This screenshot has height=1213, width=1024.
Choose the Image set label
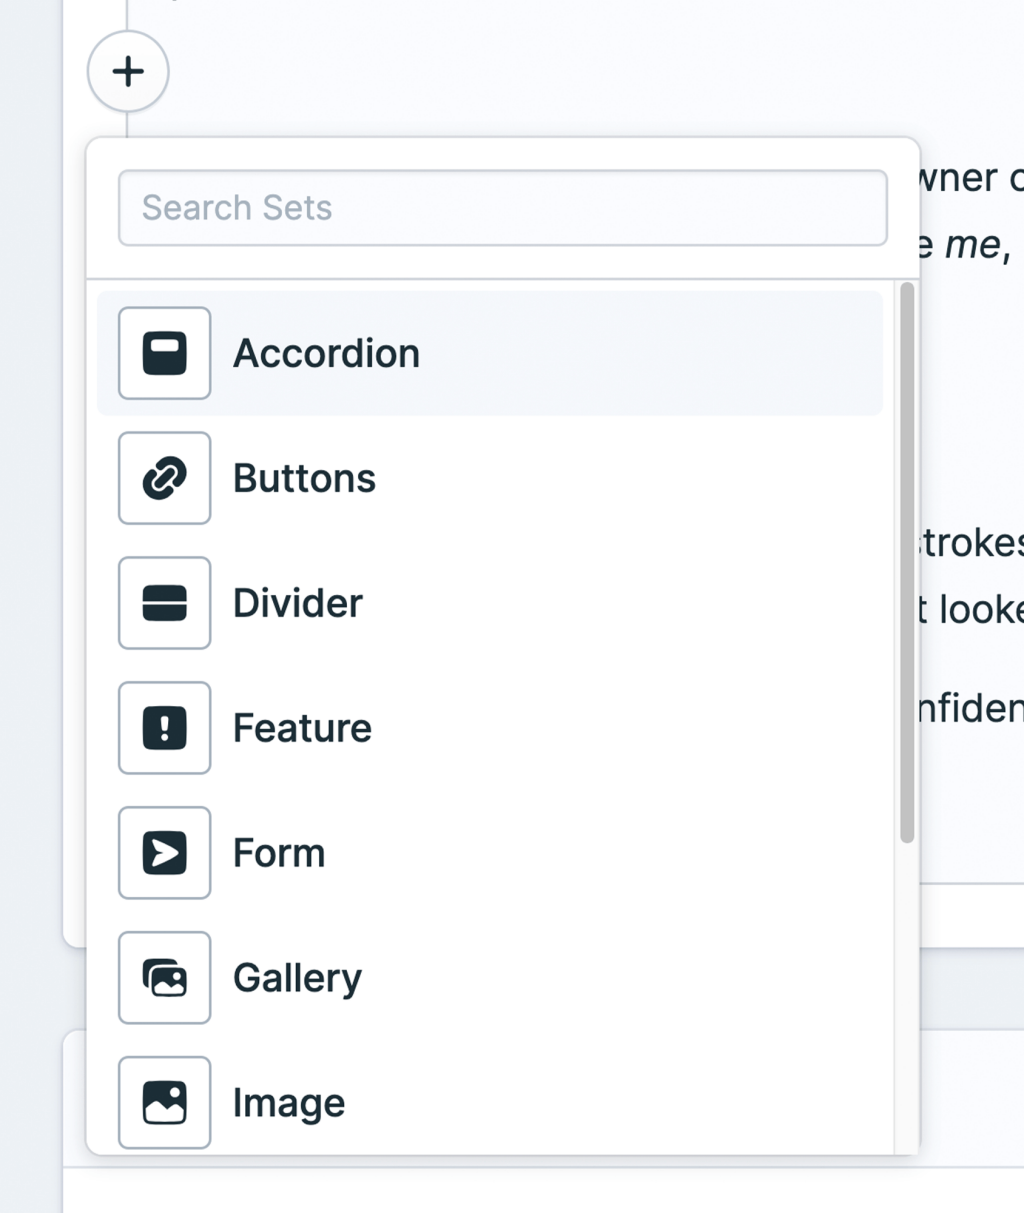pos(289,1104)
